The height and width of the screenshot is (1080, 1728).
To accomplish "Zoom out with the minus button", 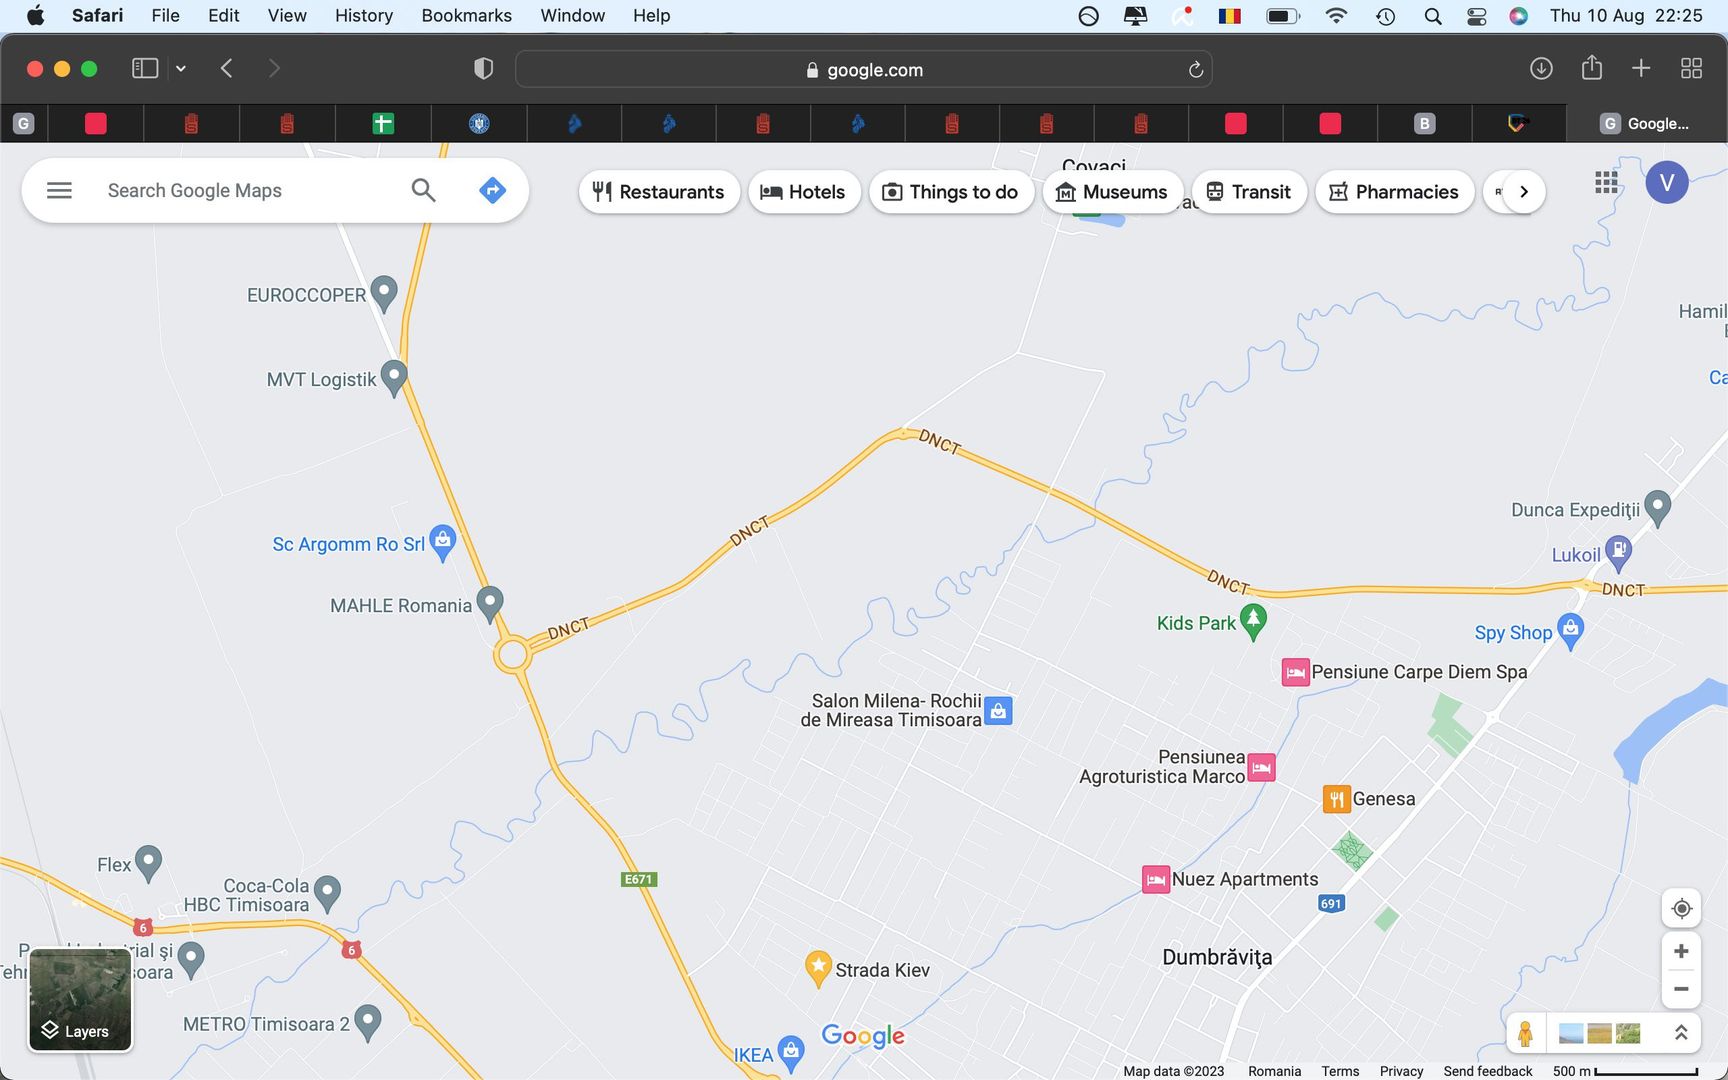I will coord(1681,989).
